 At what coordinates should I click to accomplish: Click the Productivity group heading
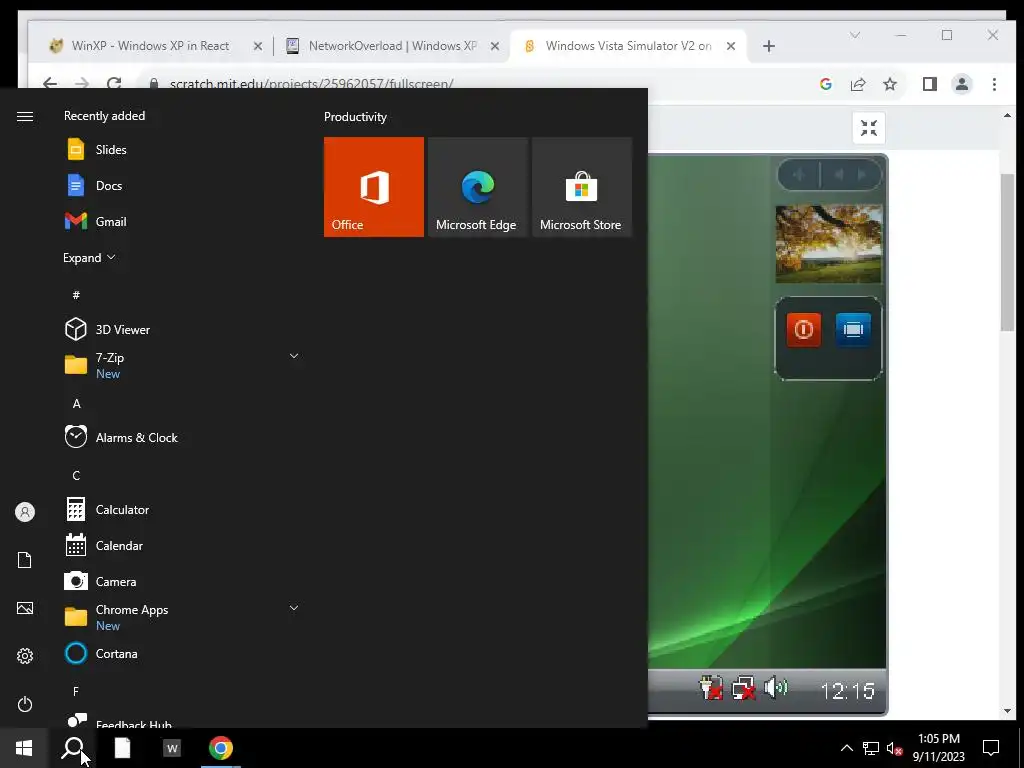[355, 117]
